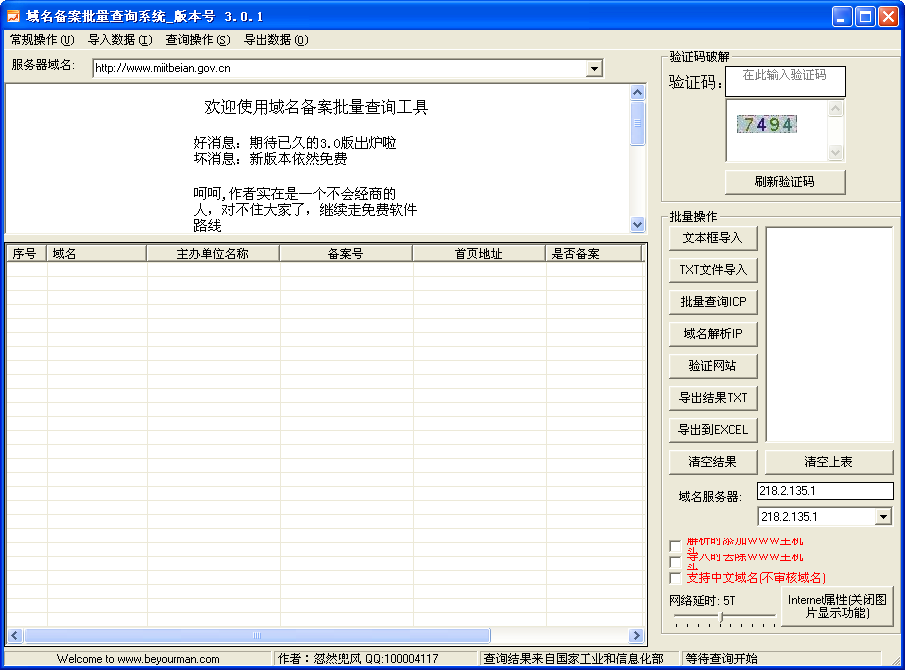Open the 查询操作 menu

coord(197,40)
